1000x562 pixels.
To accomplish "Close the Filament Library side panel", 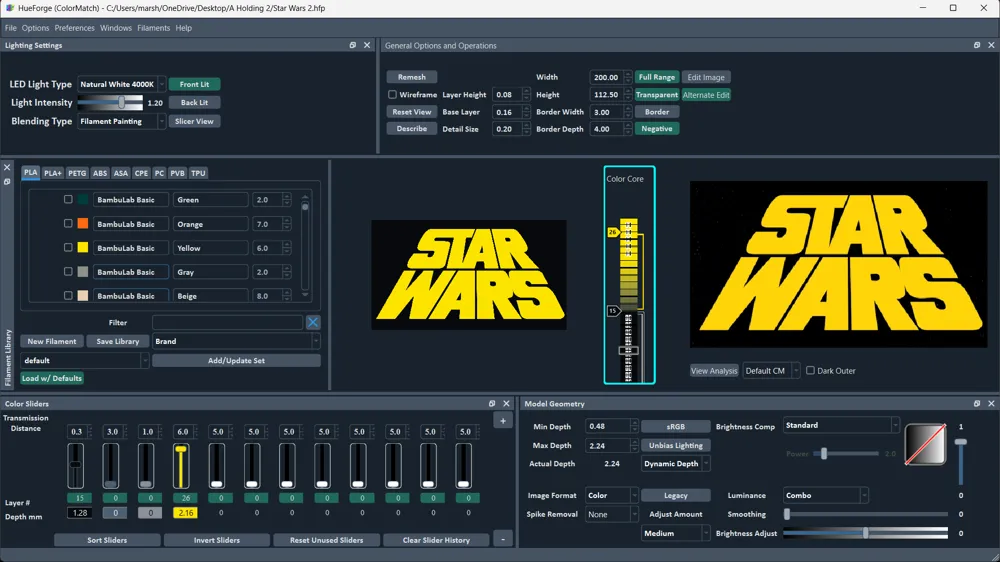I will tap(7, 168).
